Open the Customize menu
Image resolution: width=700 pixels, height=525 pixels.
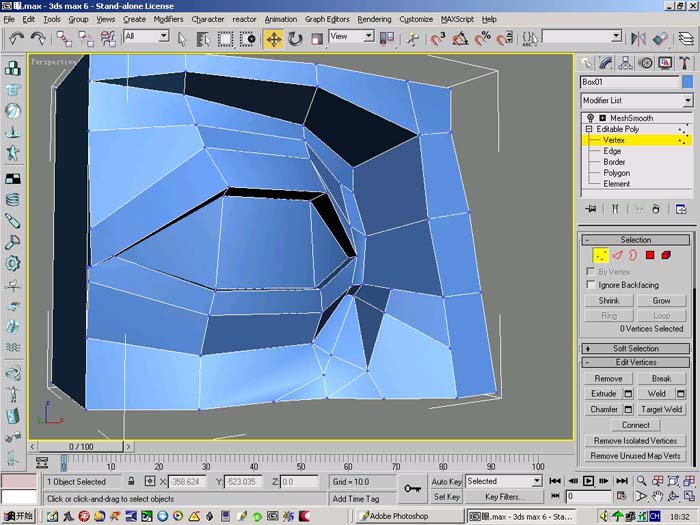[x=416, y=19]
